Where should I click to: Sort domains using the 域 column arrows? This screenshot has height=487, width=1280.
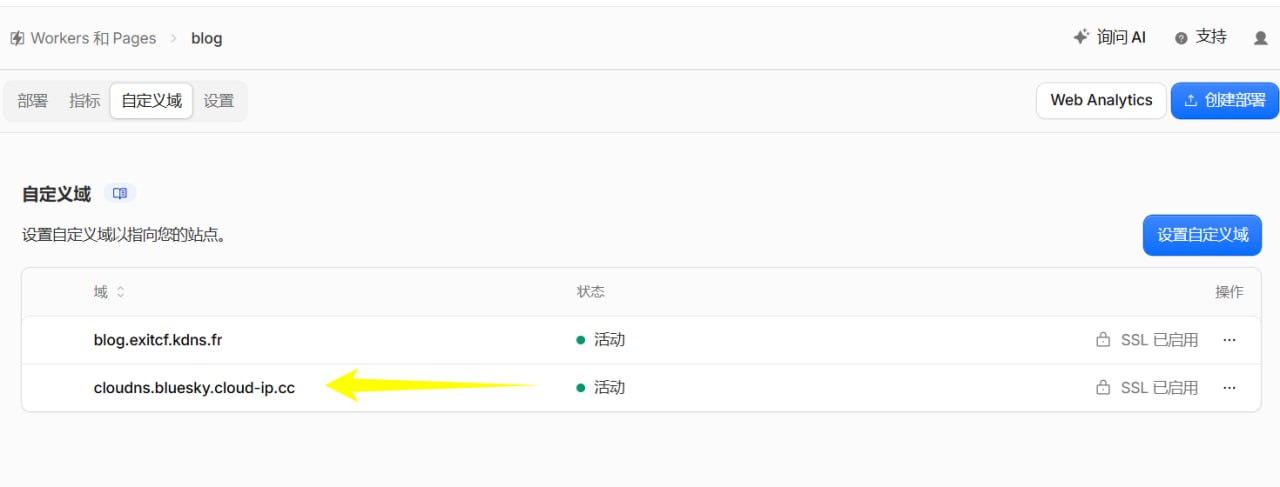click(x=121, y=292)
